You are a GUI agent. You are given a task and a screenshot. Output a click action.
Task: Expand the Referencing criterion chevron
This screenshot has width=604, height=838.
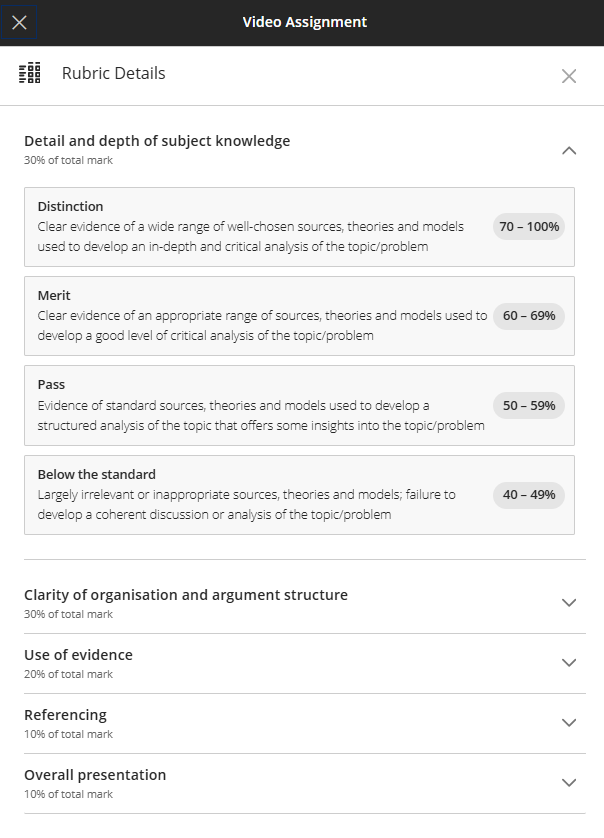point(569,723)
